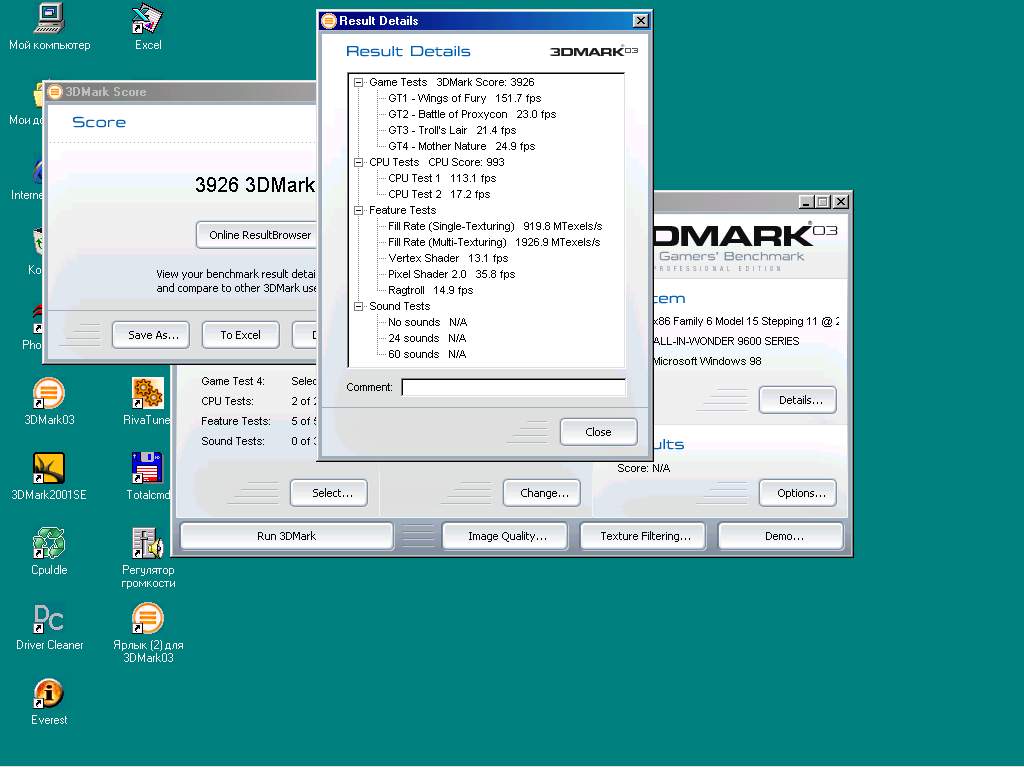Viewport: 1024px width, 768px height.
Task: Collapse the Feature Tests tree node
Action: pyautogui.click(x=359, y=211)
